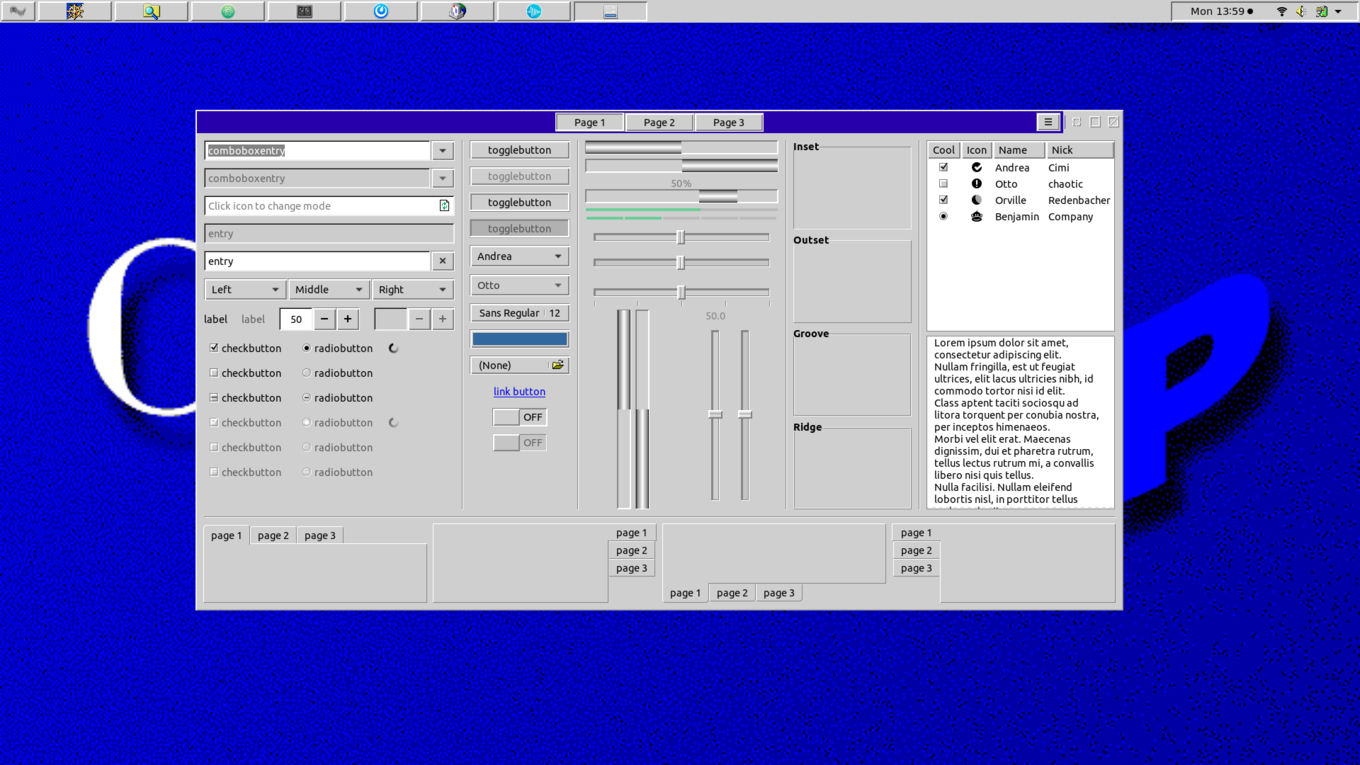Expand the Andrea combo box
The image size is (1360, 765).
[519, 256]
